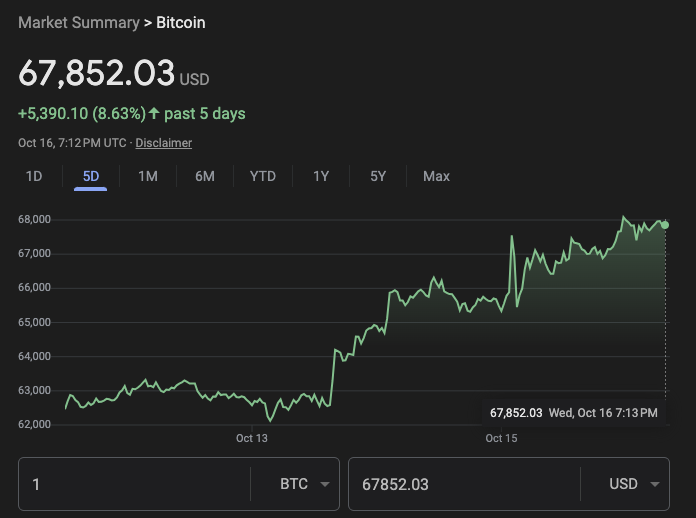This screenshot has width=696, height=518.
Task: Click the Bitcoin breadcrumb title
Action: pos(181,22)
